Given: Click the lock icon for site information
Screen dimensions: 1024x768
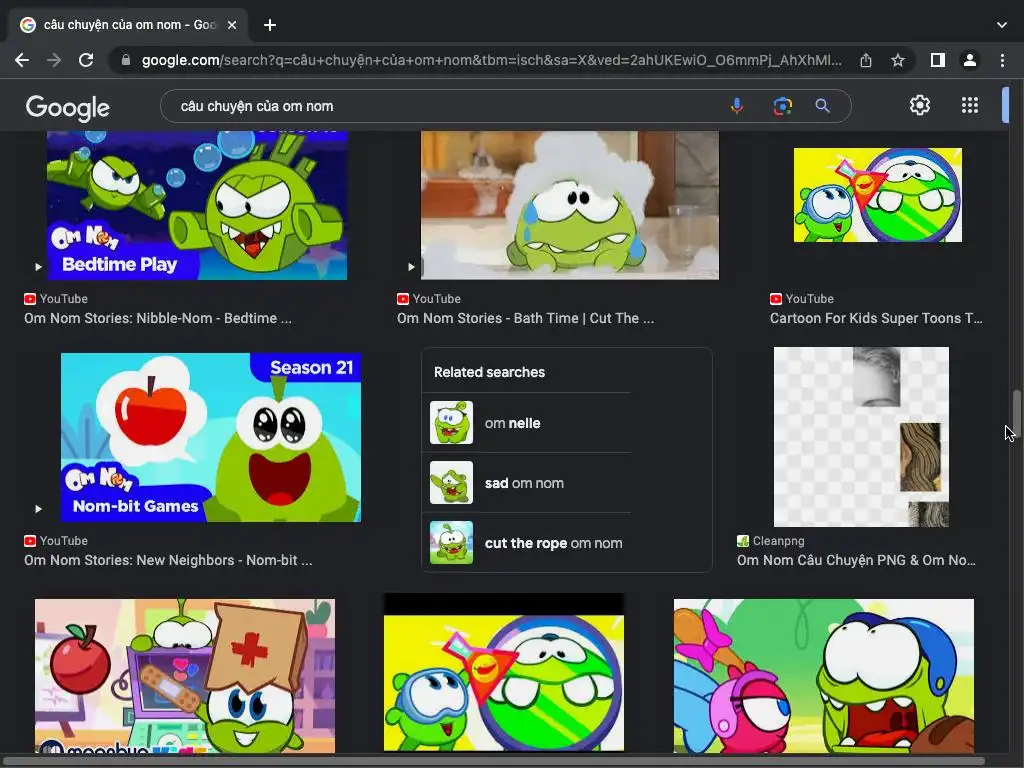Looking at the screenshot, I should [x=126, y=60].
